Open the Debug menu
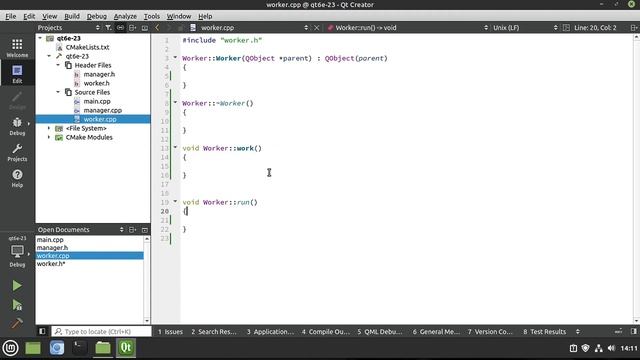640x360 pixels. coord(97,16)
